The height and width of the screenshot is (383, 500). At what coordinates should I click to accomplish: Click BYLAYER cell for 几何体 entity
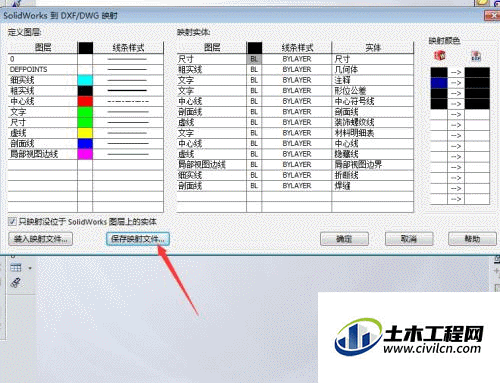coord(297,69)
